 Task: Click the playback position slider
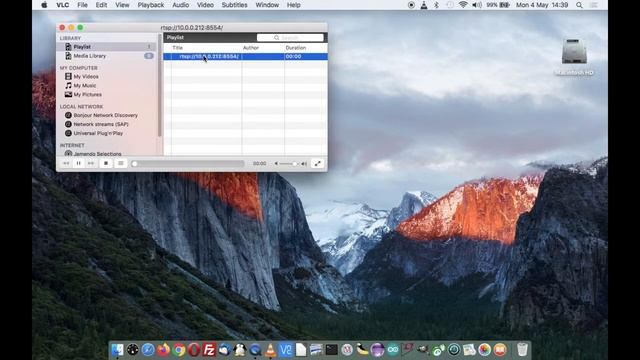(188, 164)
